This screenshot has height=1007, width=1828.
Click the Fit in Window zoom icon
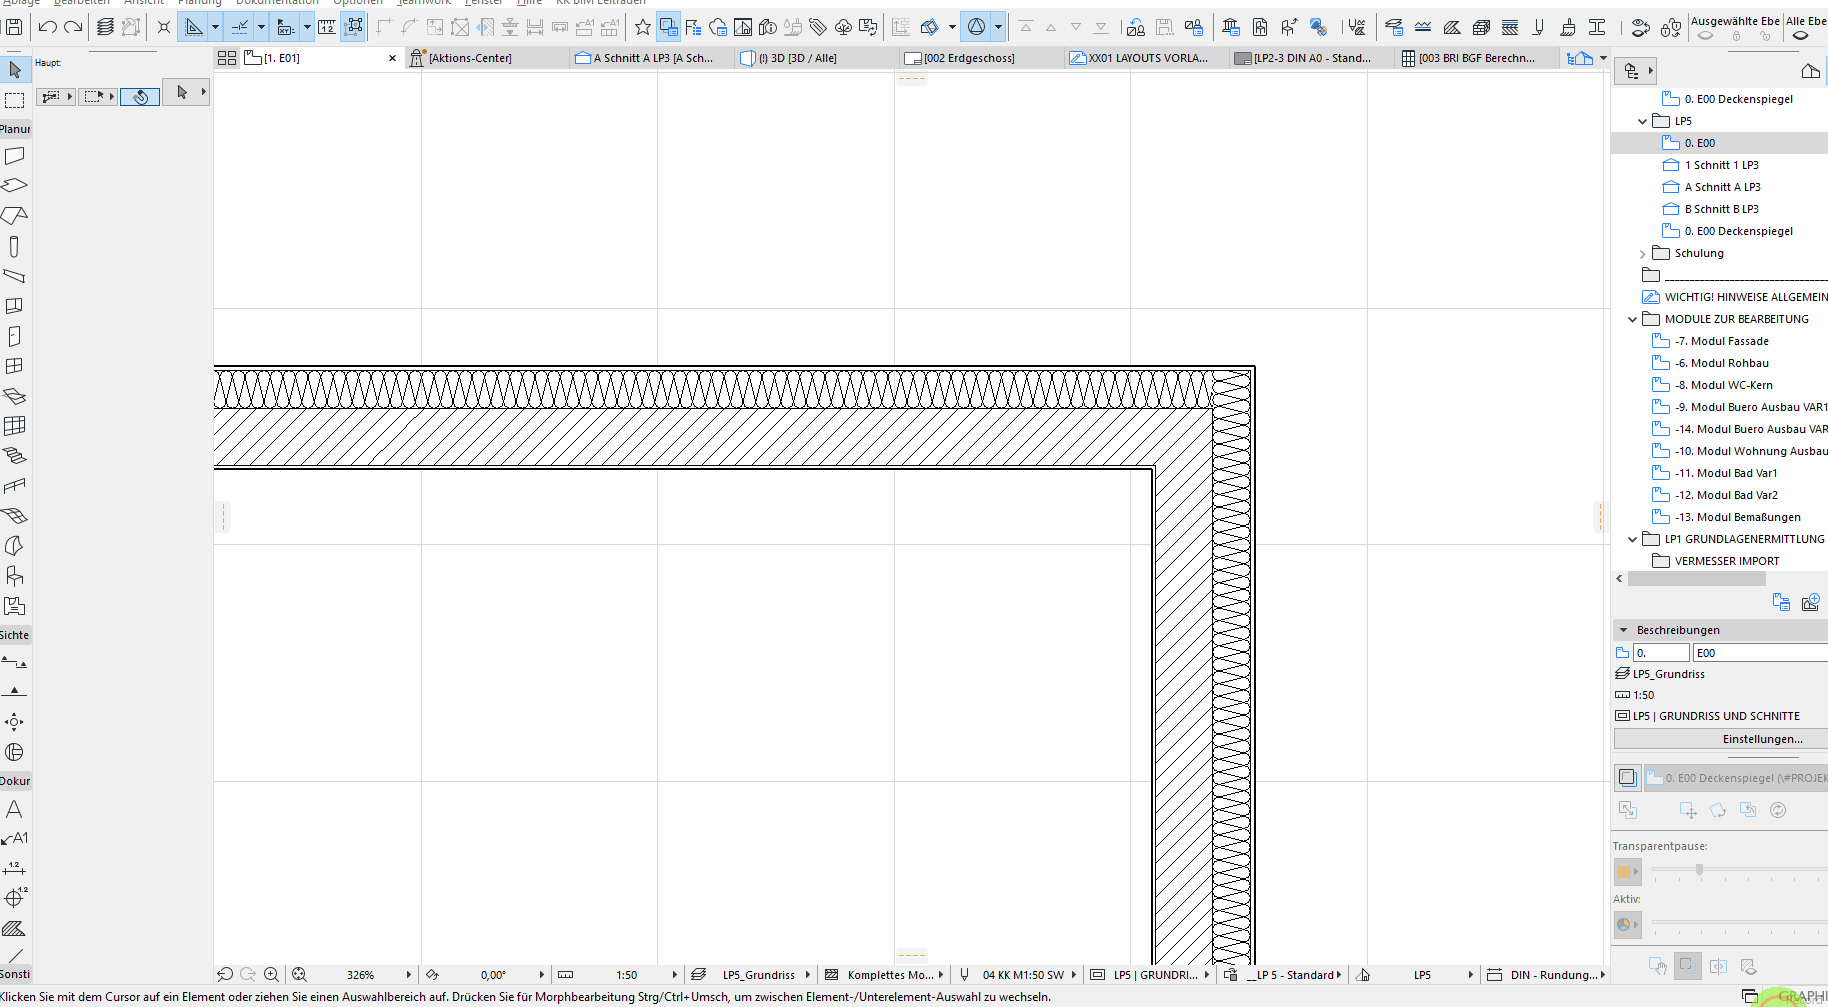point(299,974)
